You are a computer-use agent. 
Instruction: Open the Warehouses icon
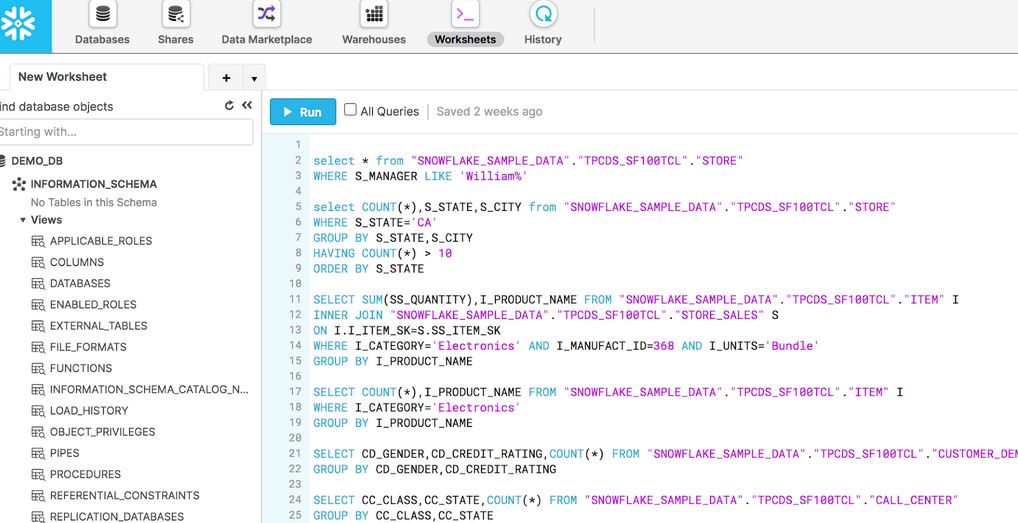[x=374, y=14]
